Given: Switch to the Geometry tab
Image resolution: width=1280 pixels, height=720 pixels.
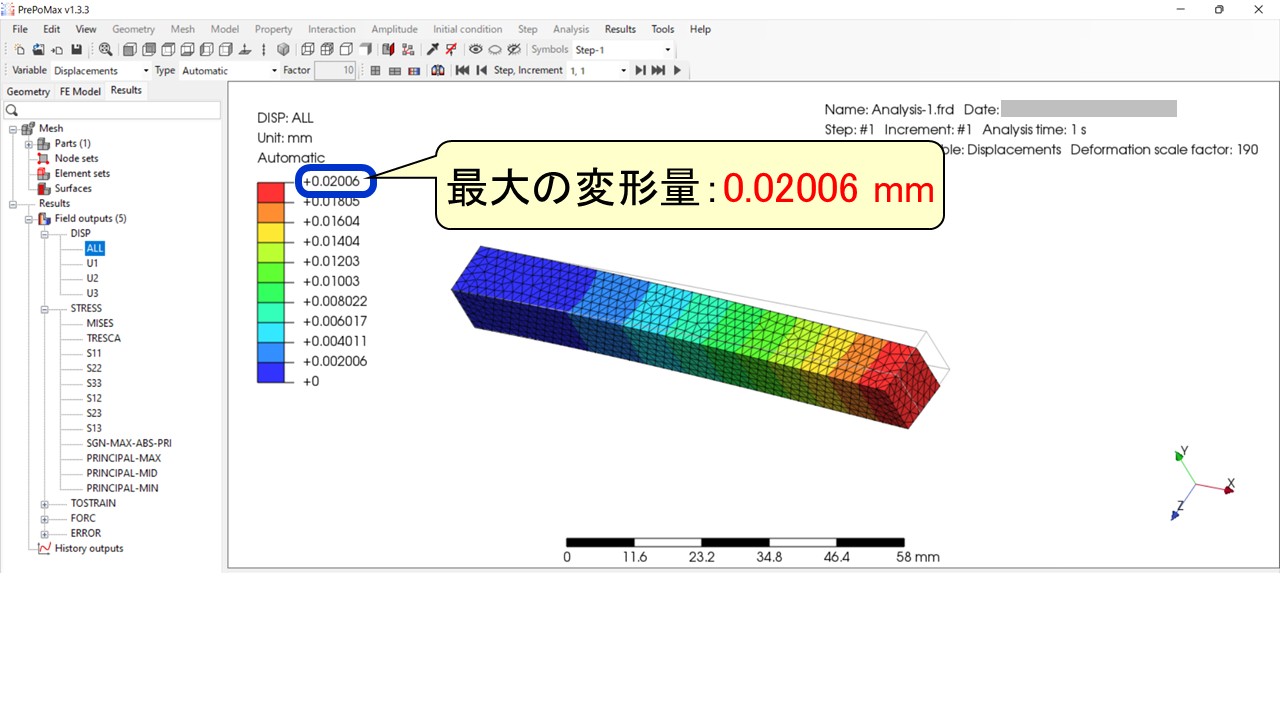Looking at the screenshot, I should (28, 91).
